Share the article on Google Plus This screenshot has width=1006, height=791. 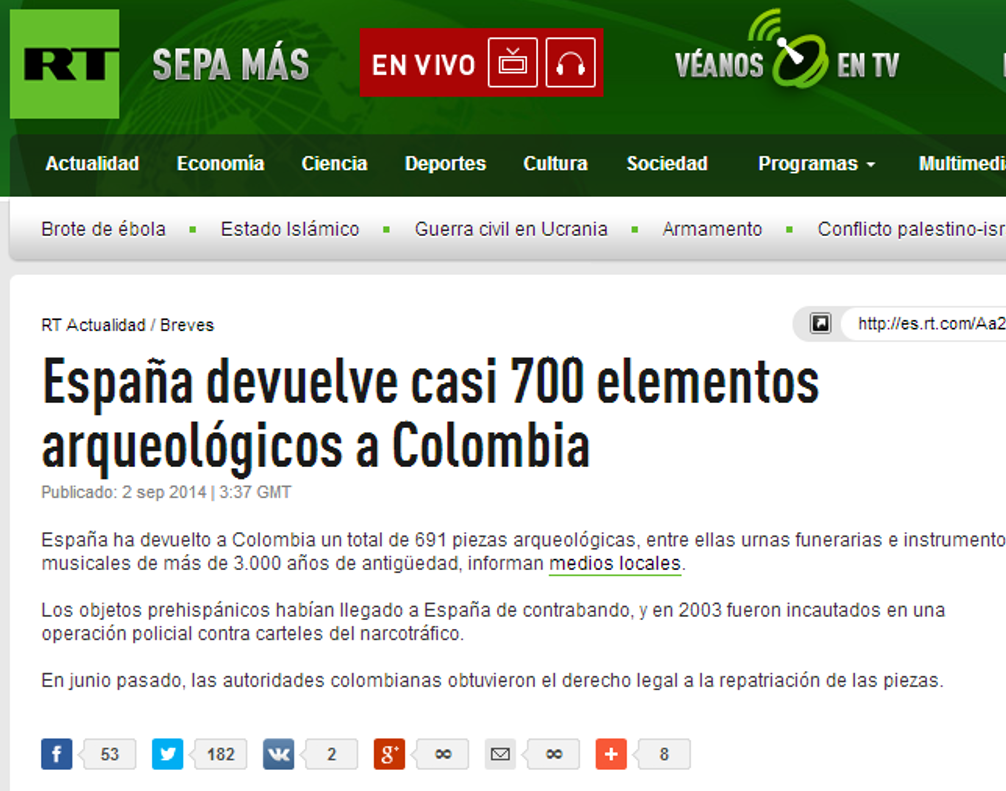click(389, 754)
